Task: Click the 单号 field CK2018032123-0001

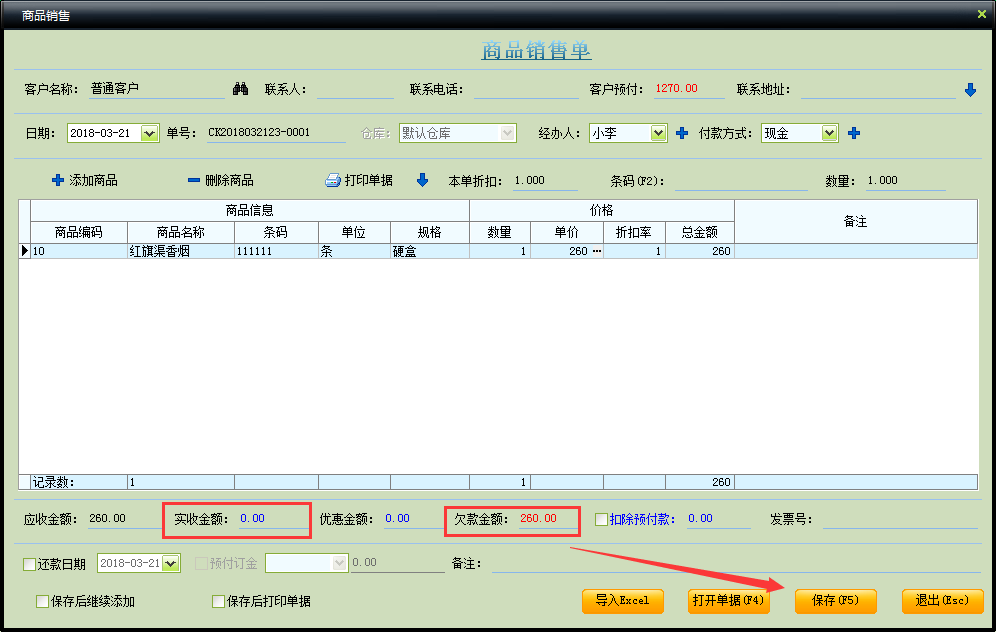Action: [276, 133]
